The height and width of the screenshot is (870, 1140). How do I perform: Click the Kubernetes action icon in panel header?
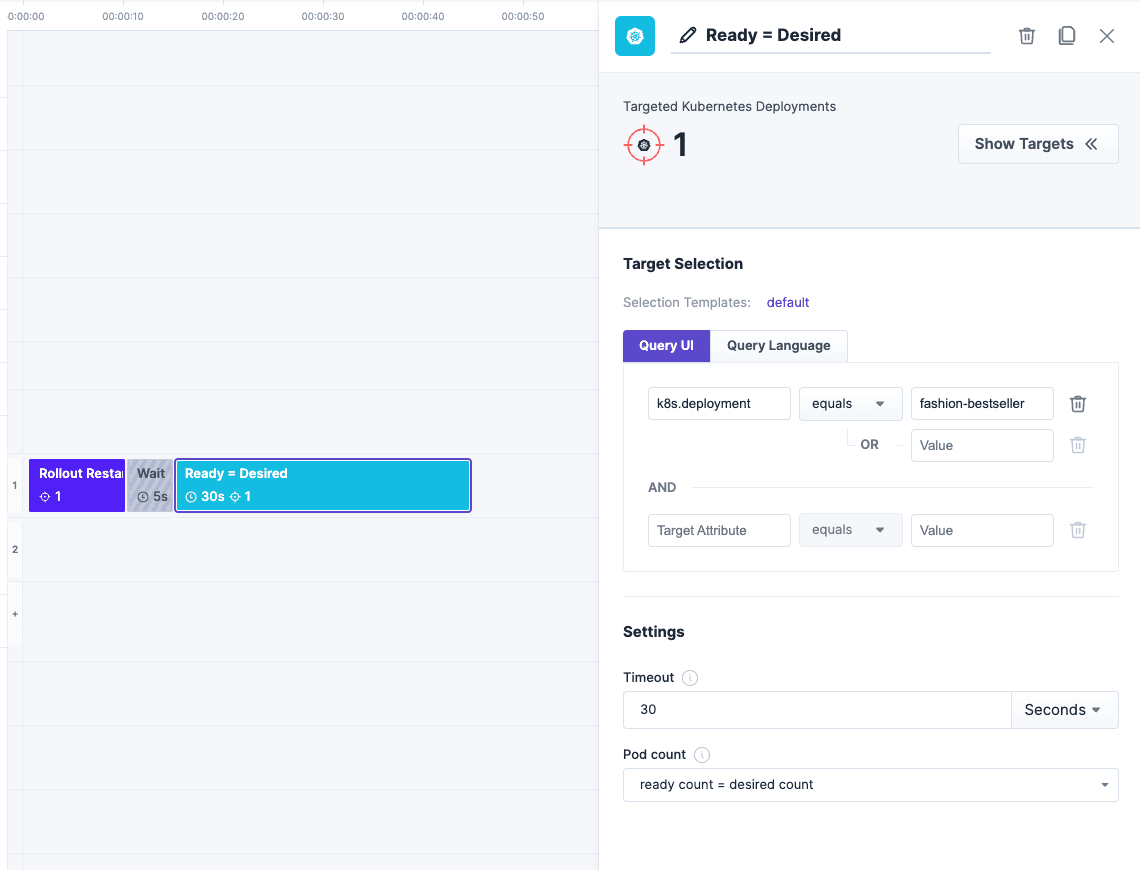pyautogui.click(x=634, y=35)
